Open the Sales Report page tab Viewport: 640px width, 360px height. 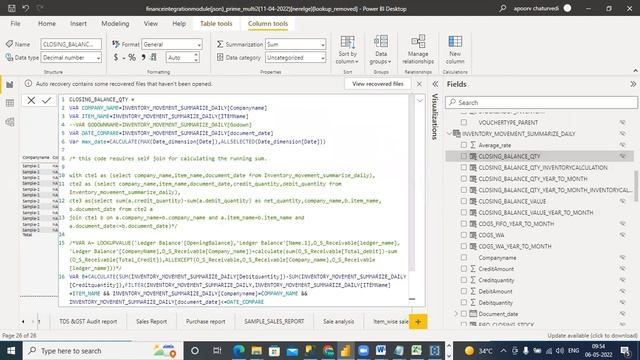pos(151,322)
